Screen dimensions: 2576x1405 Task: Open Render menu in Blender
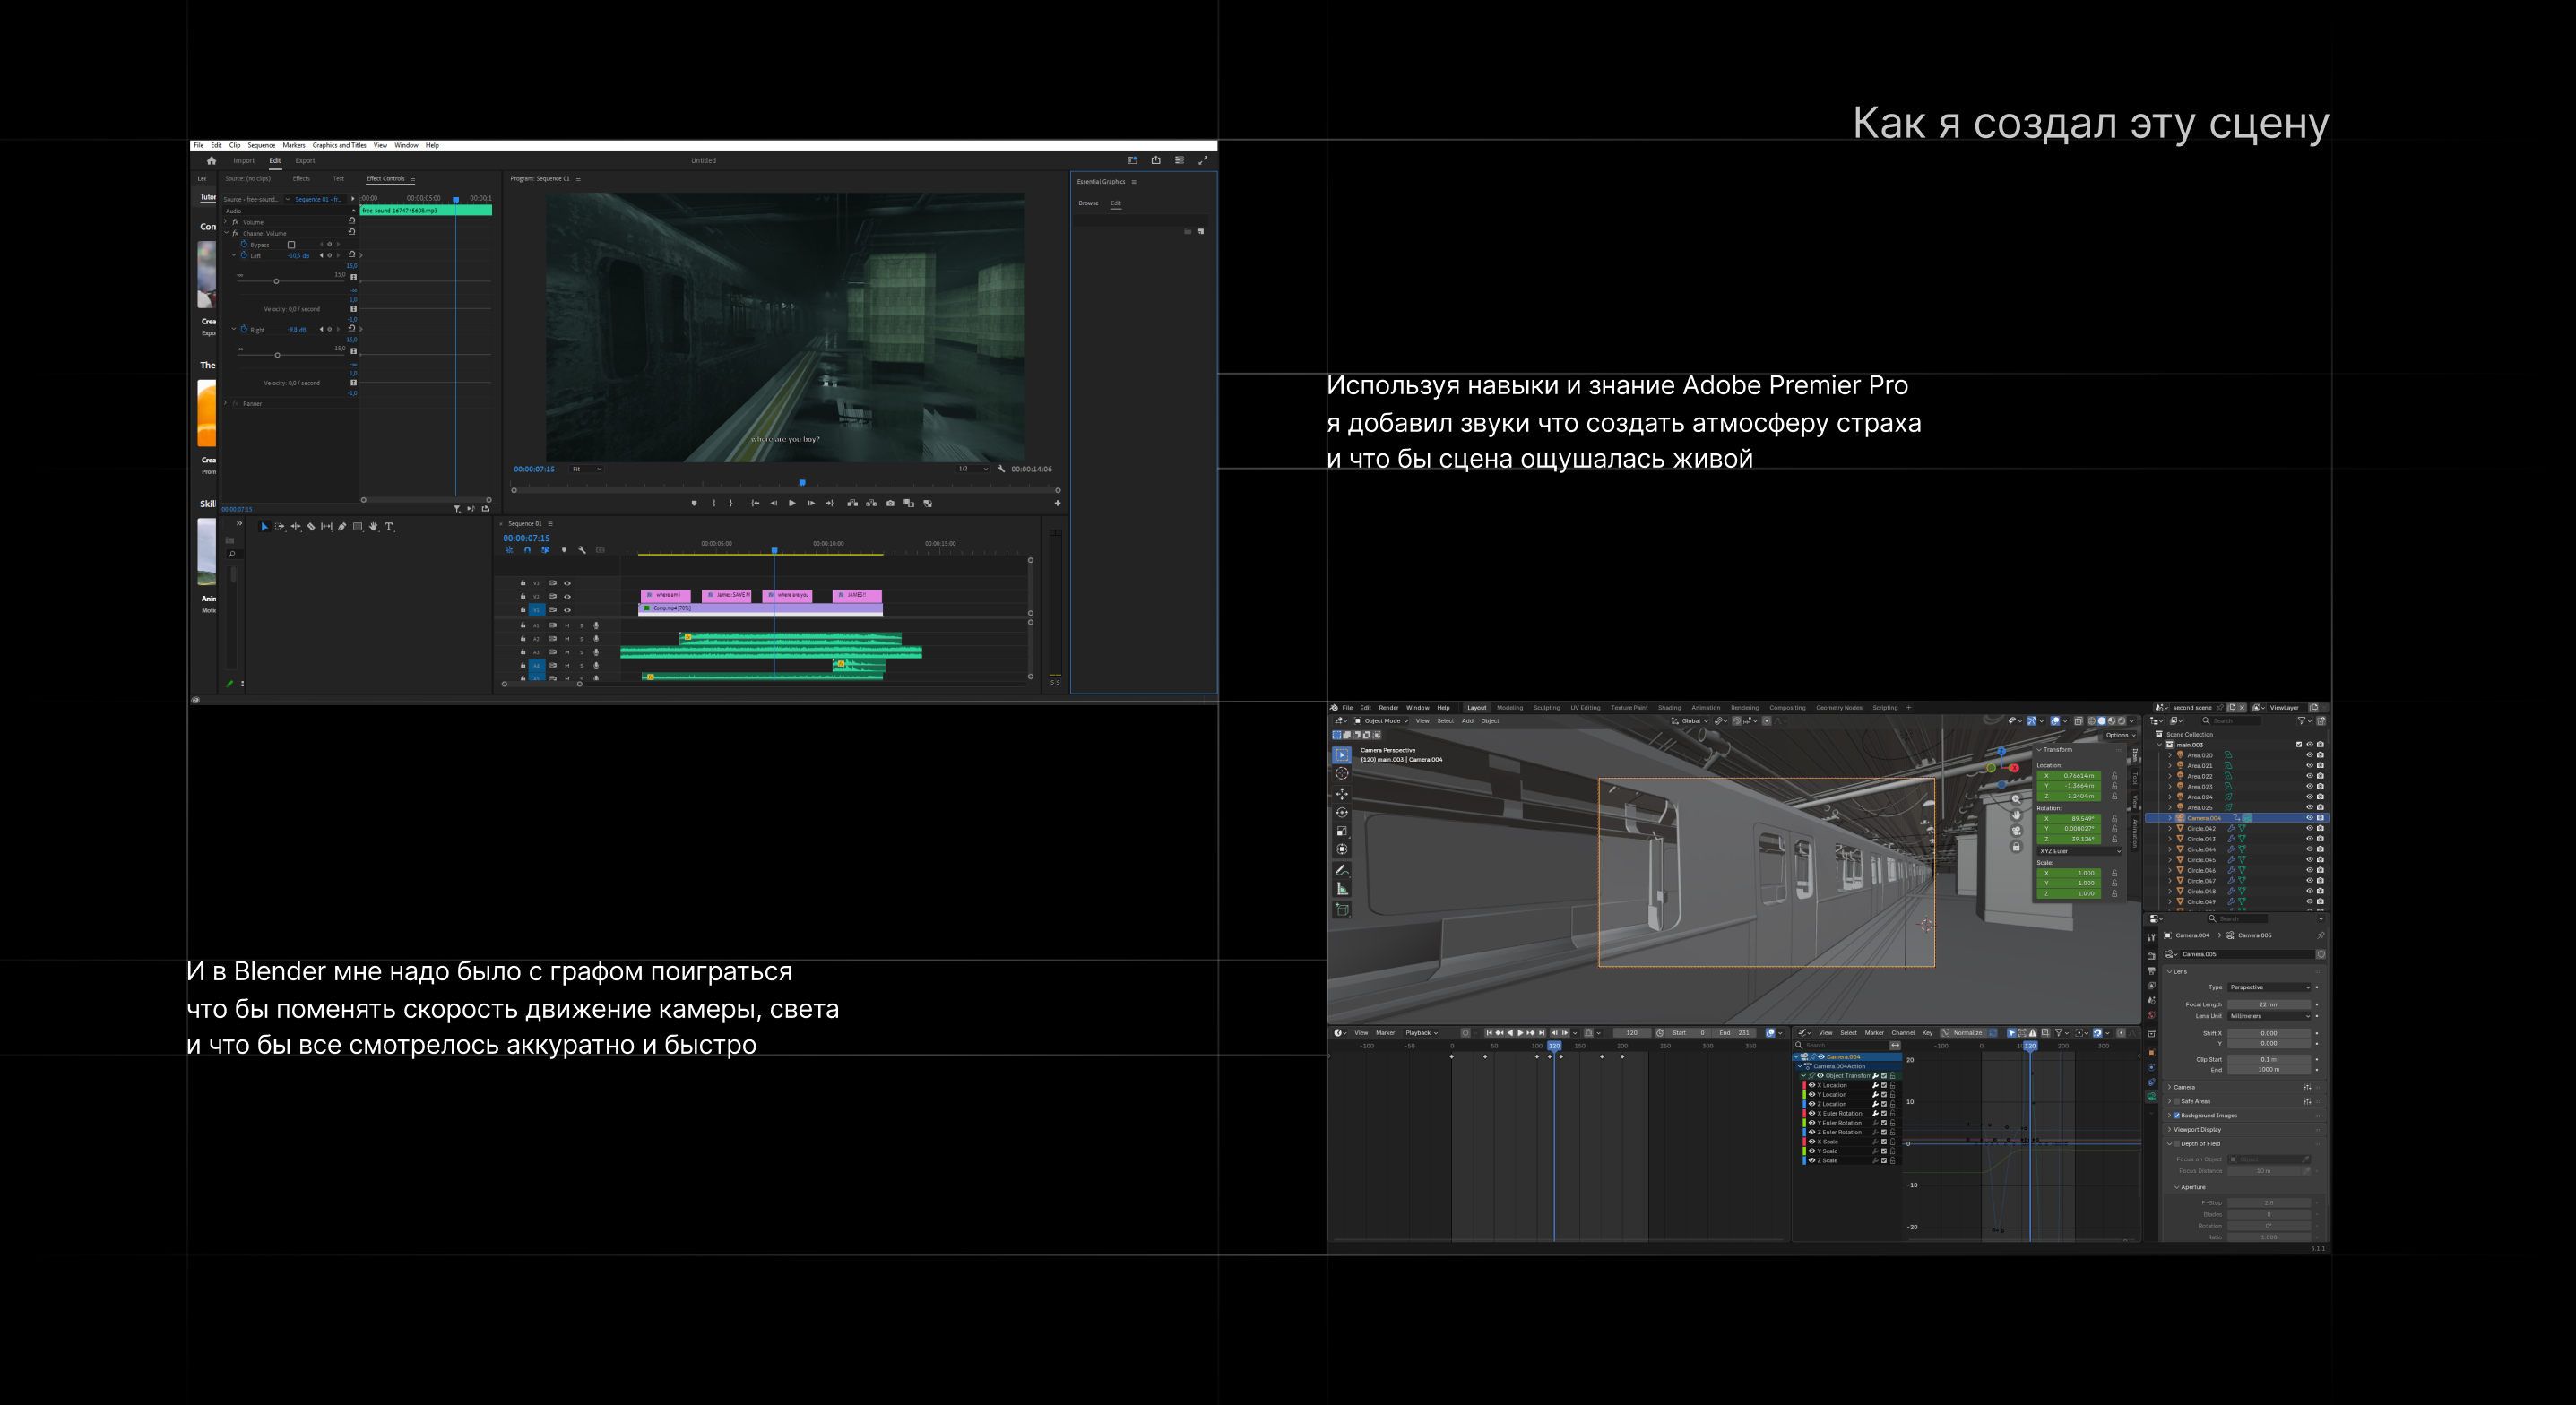[1388, 708]
